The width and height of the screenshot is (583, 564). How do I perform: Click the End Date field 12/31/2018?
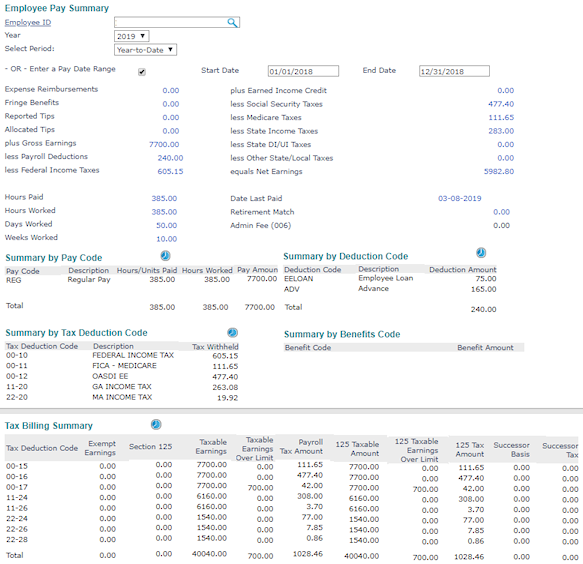click(454, 71)
